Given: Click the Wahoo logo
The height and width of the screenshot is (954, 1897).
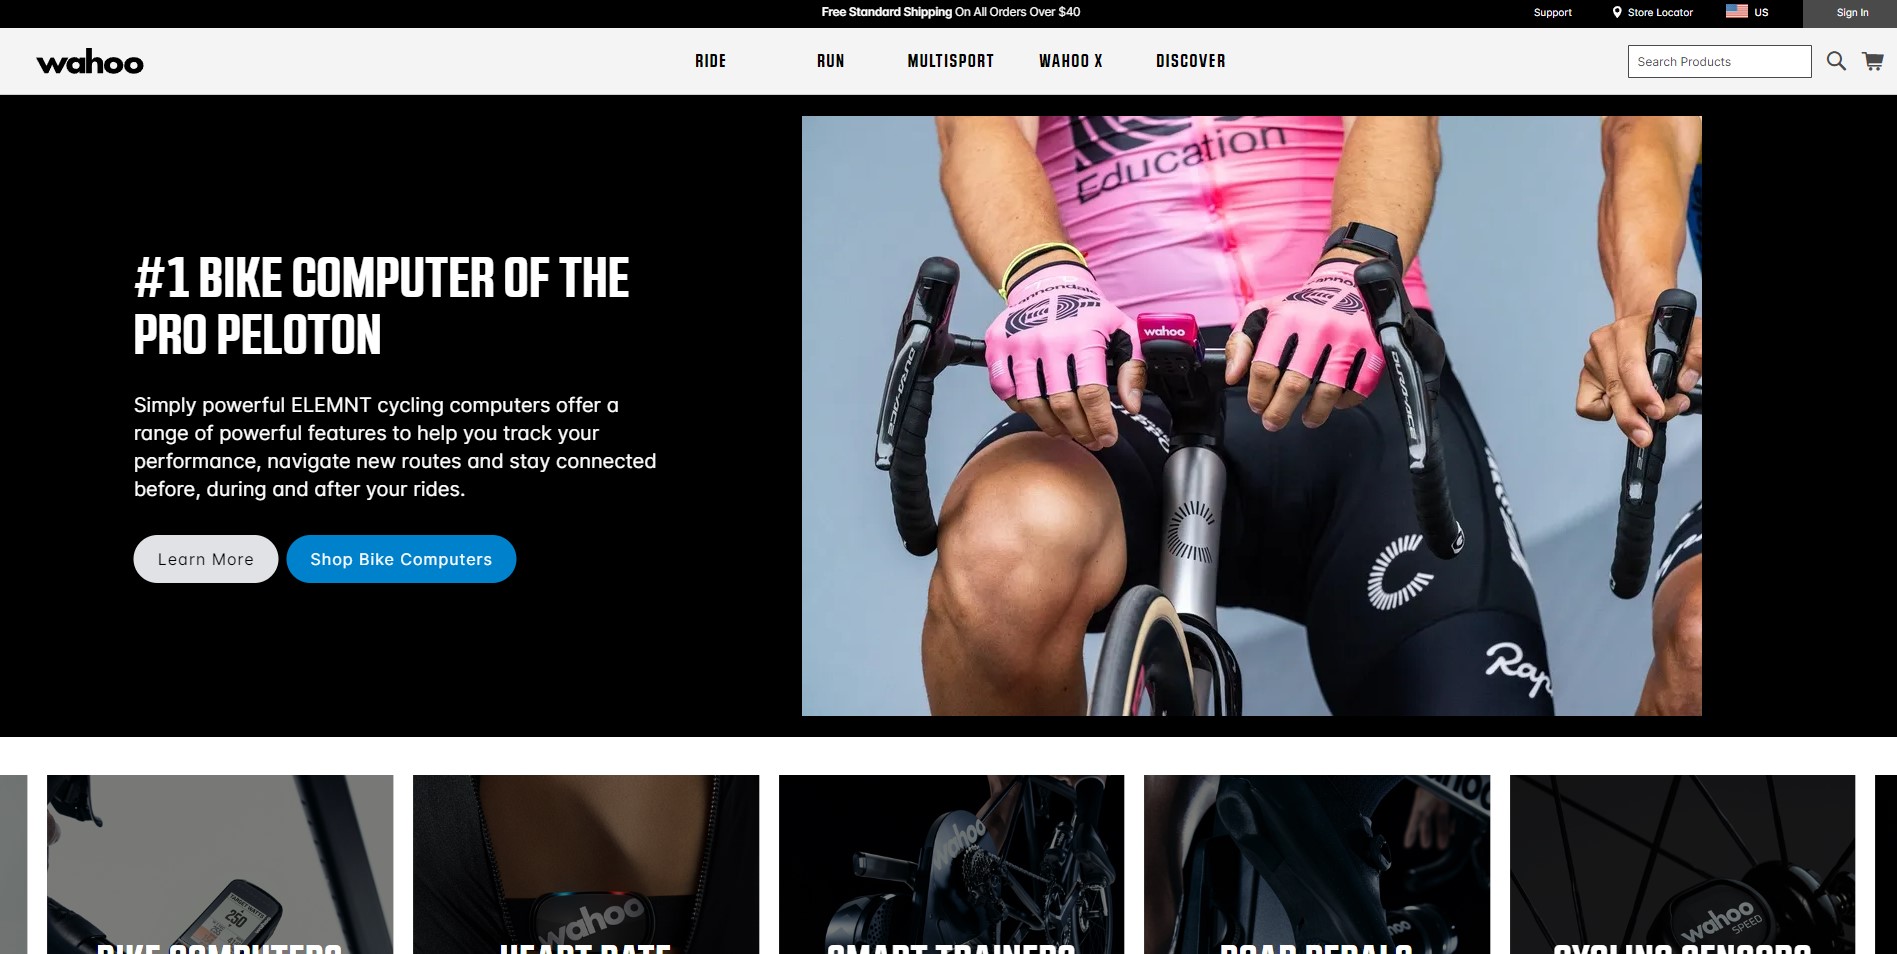Looking at the screenshot, I should click(90, 62).
